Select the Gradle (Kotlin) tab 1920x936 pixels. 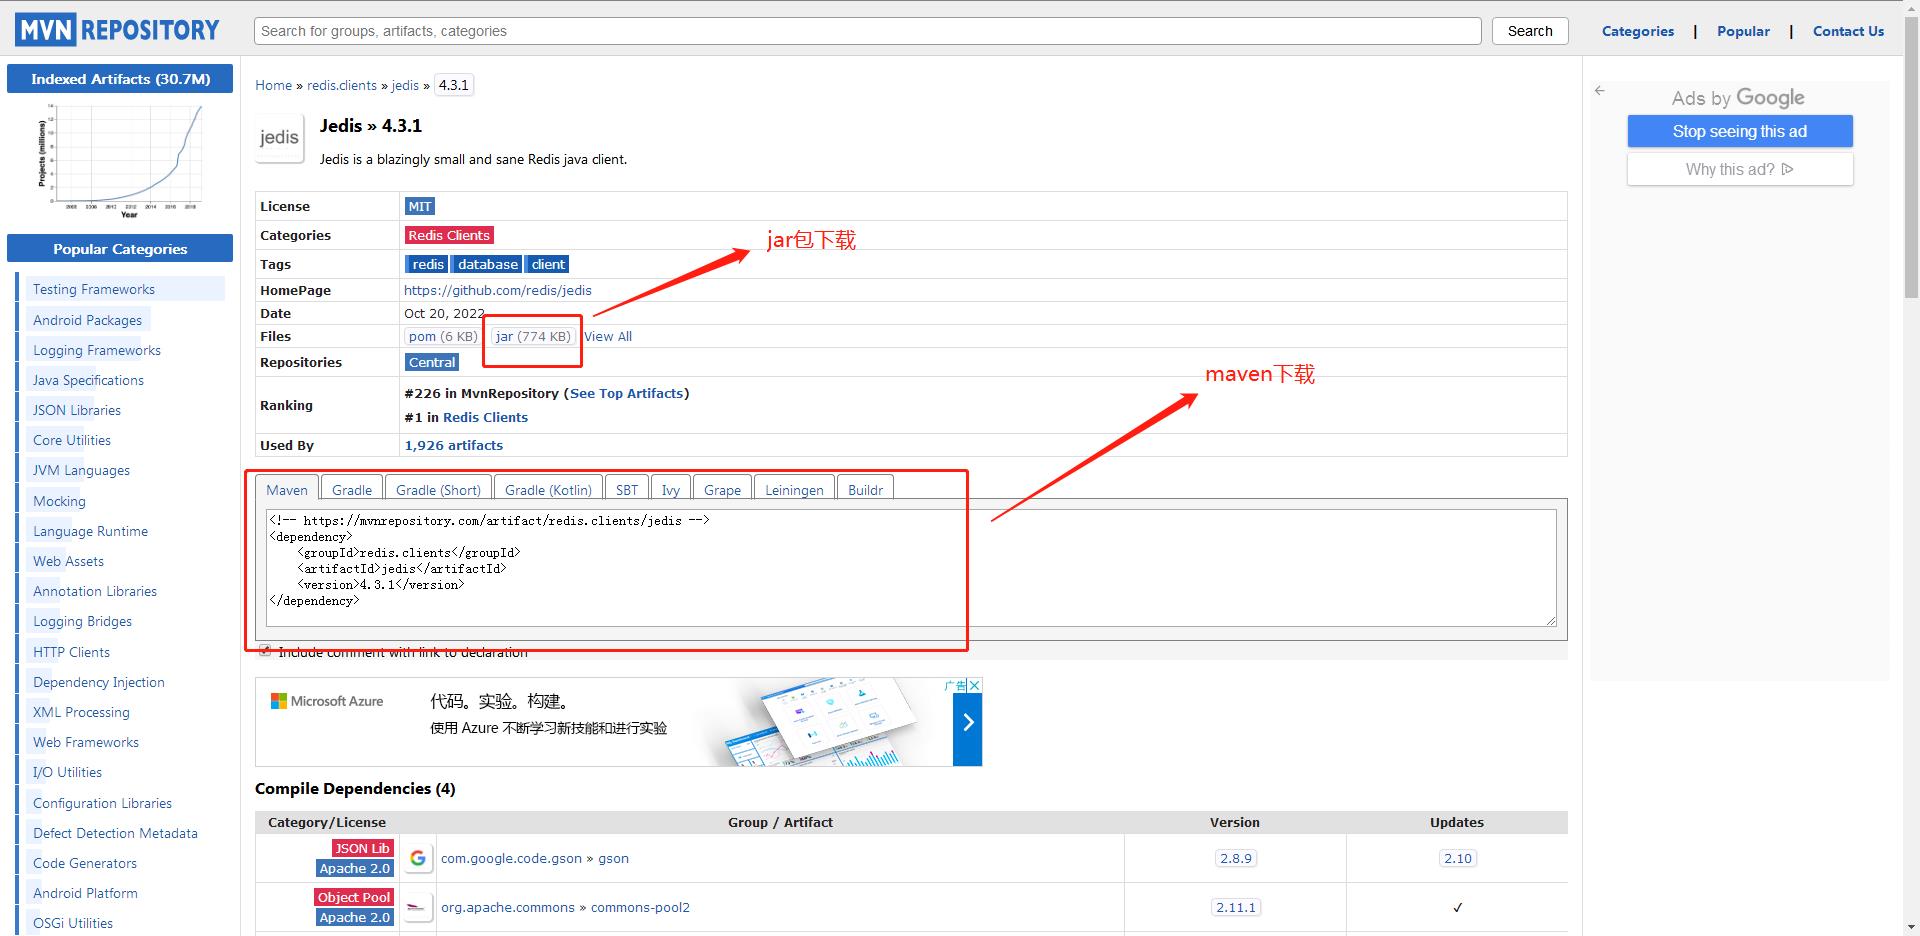coord(548,489)
